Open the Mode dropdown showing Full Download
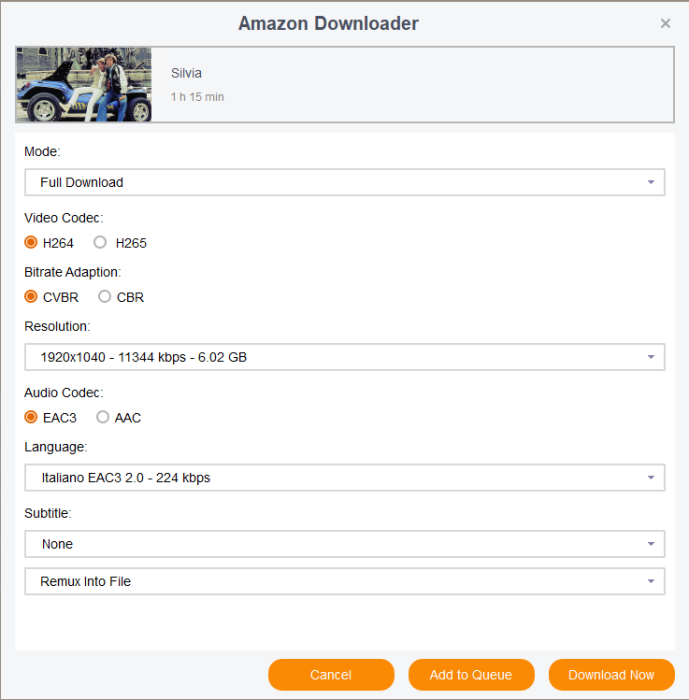Image resolution: width=689 pixels, height=700 pixels. 345,182
